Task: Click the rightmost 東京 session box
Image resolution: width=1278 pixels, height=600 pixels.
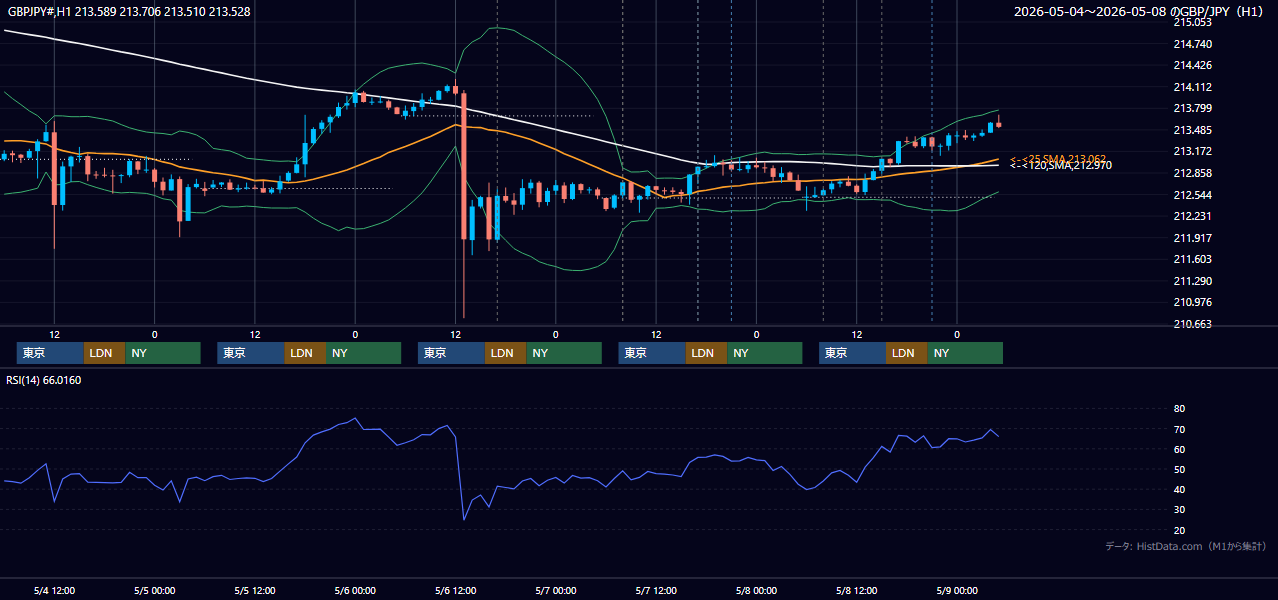Action: [852, 353]
